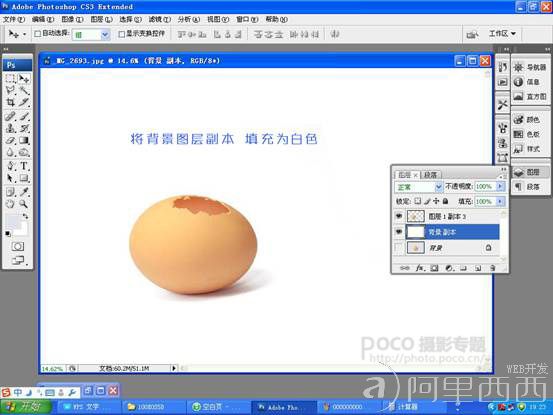Open the layer style fx button
553x415 pixels.
click(419, 268)
